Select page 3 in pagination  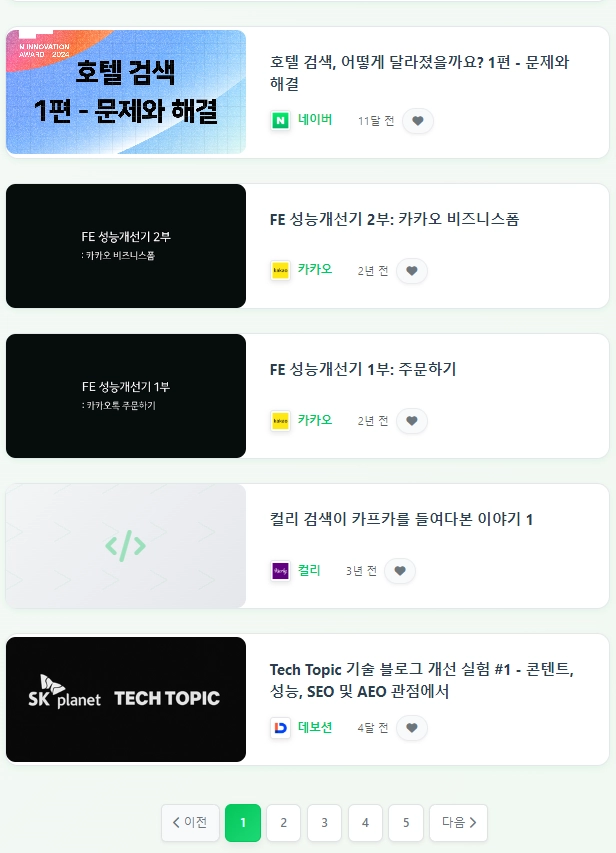tap(324, 823)
